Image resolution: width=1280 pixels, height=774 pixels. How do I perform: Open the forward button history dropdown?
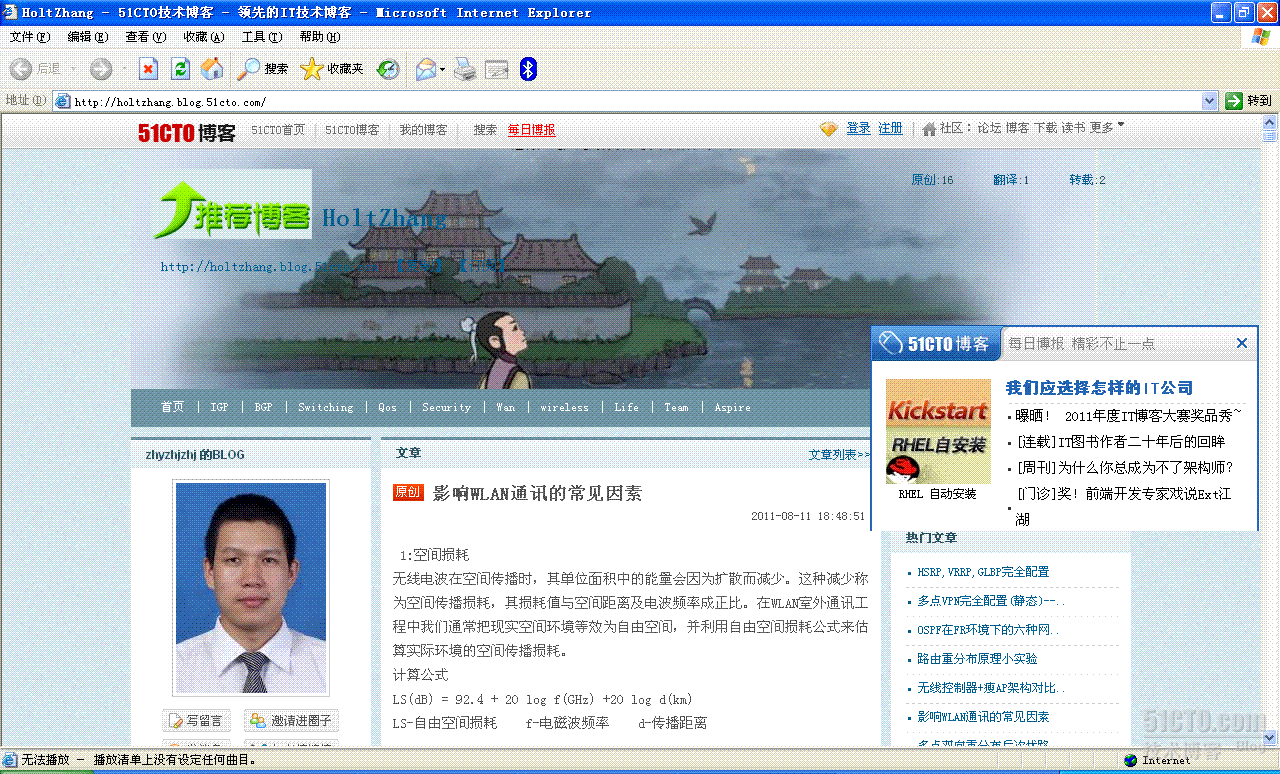click(x=124, y=69)
